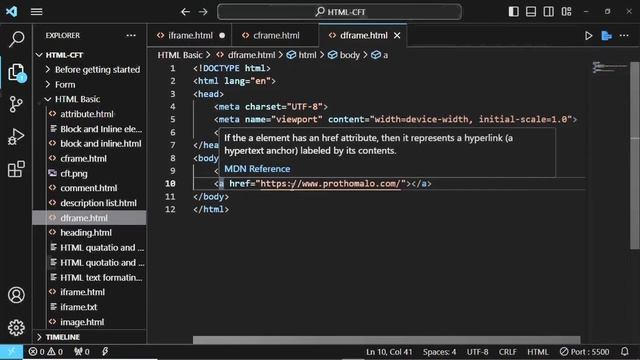The width and height of the screenshot is (640, 360).
Task: Change line ending via CRLF
Action: (507, 352)
